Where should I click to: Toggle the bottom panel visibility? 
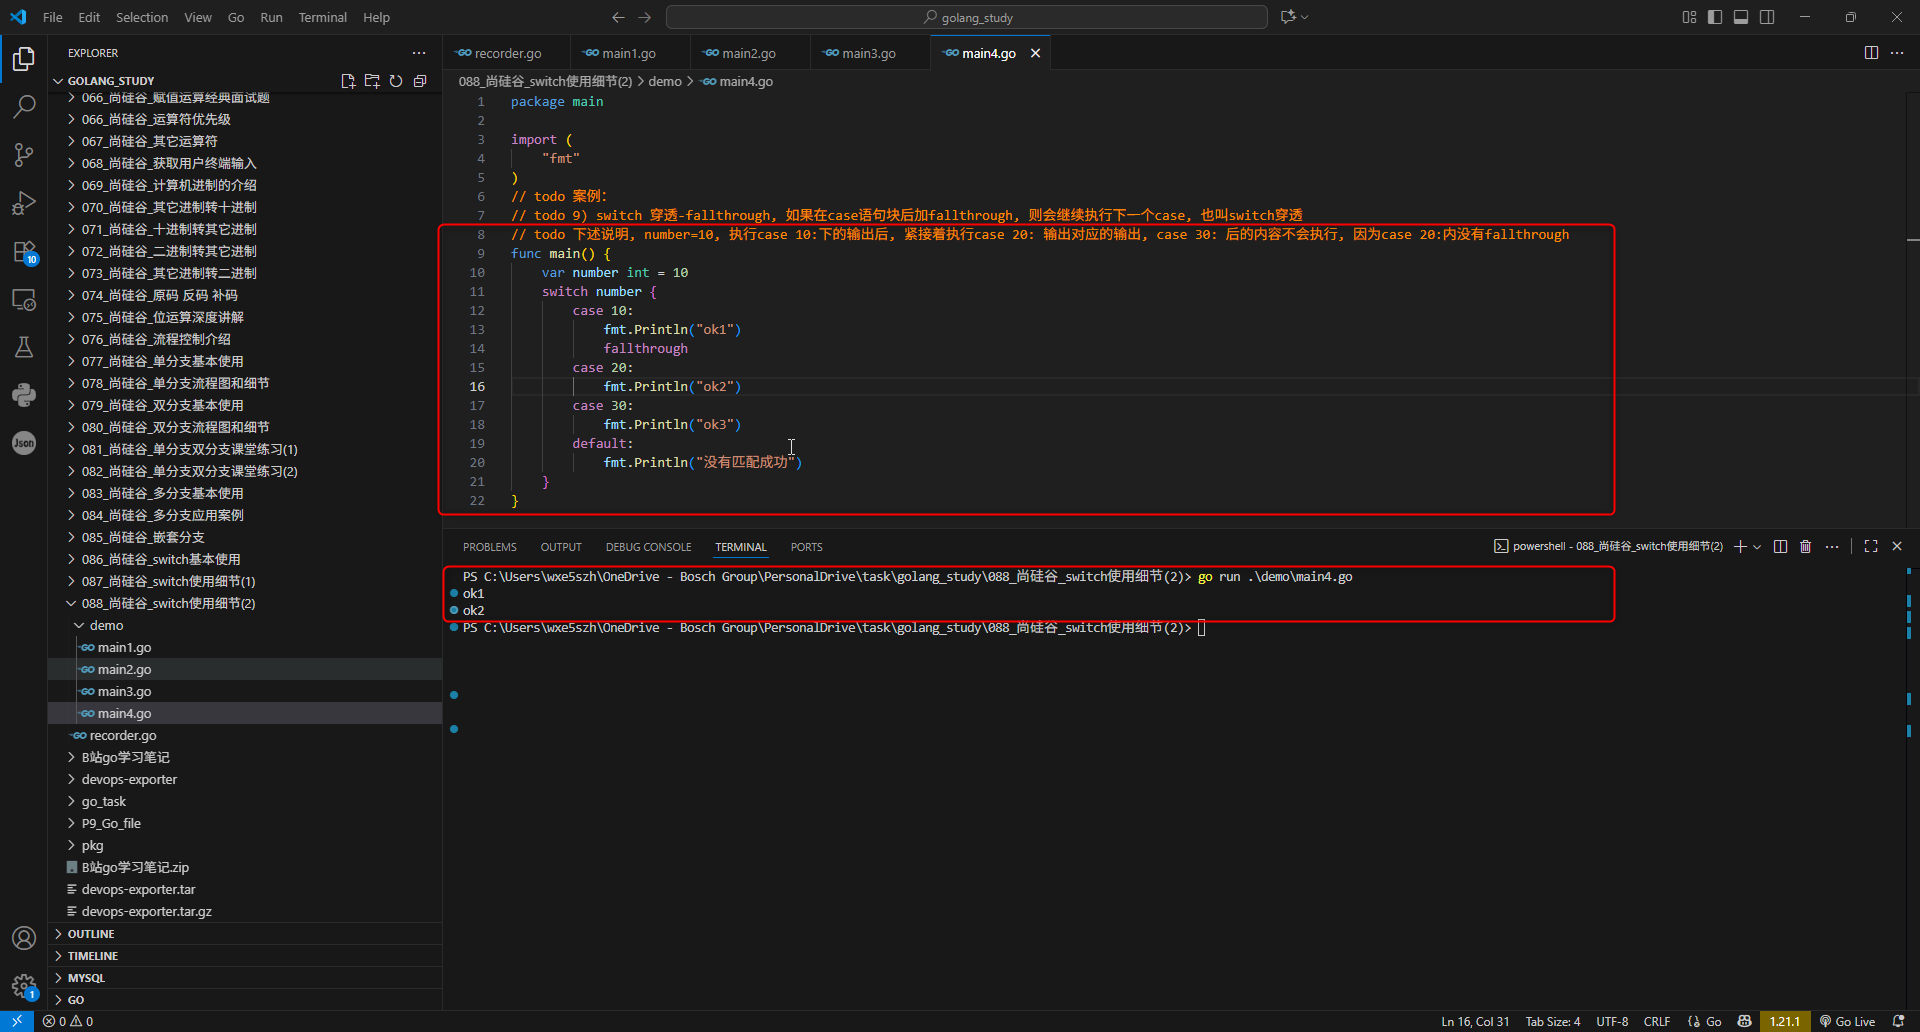[1741, 17]
